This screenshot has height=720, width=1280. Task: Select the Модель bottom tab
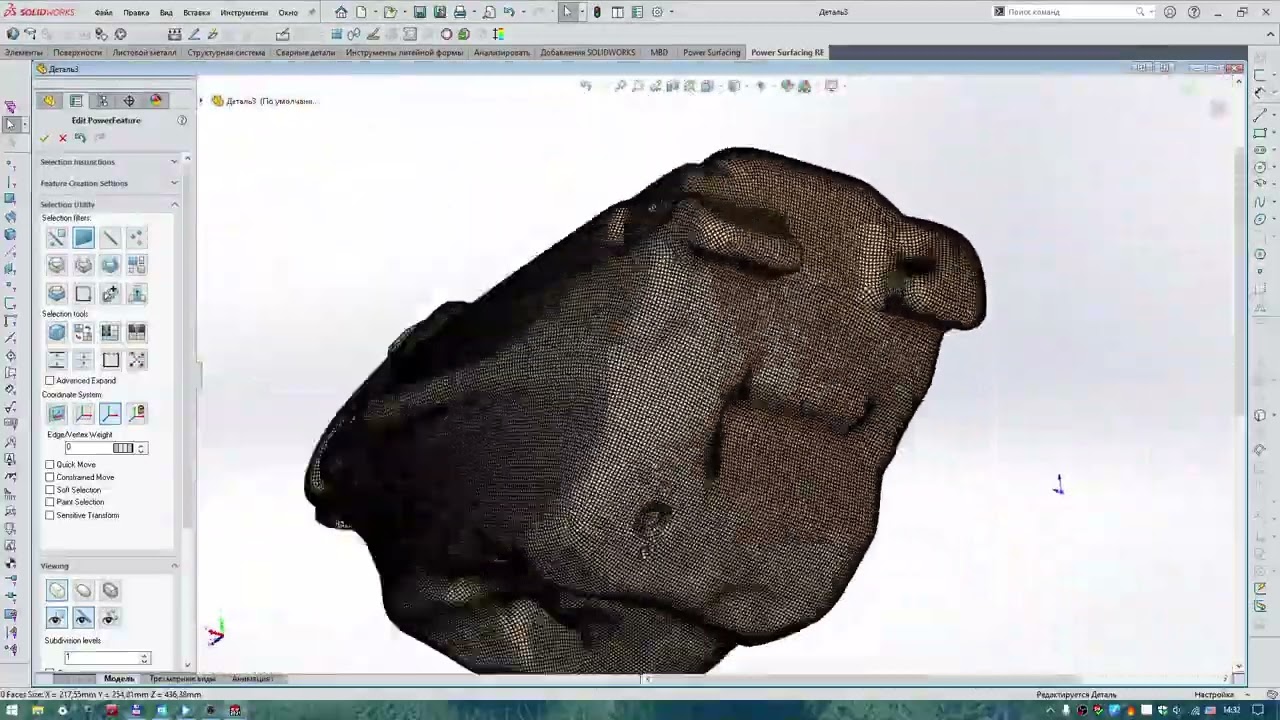pos(119,678)
